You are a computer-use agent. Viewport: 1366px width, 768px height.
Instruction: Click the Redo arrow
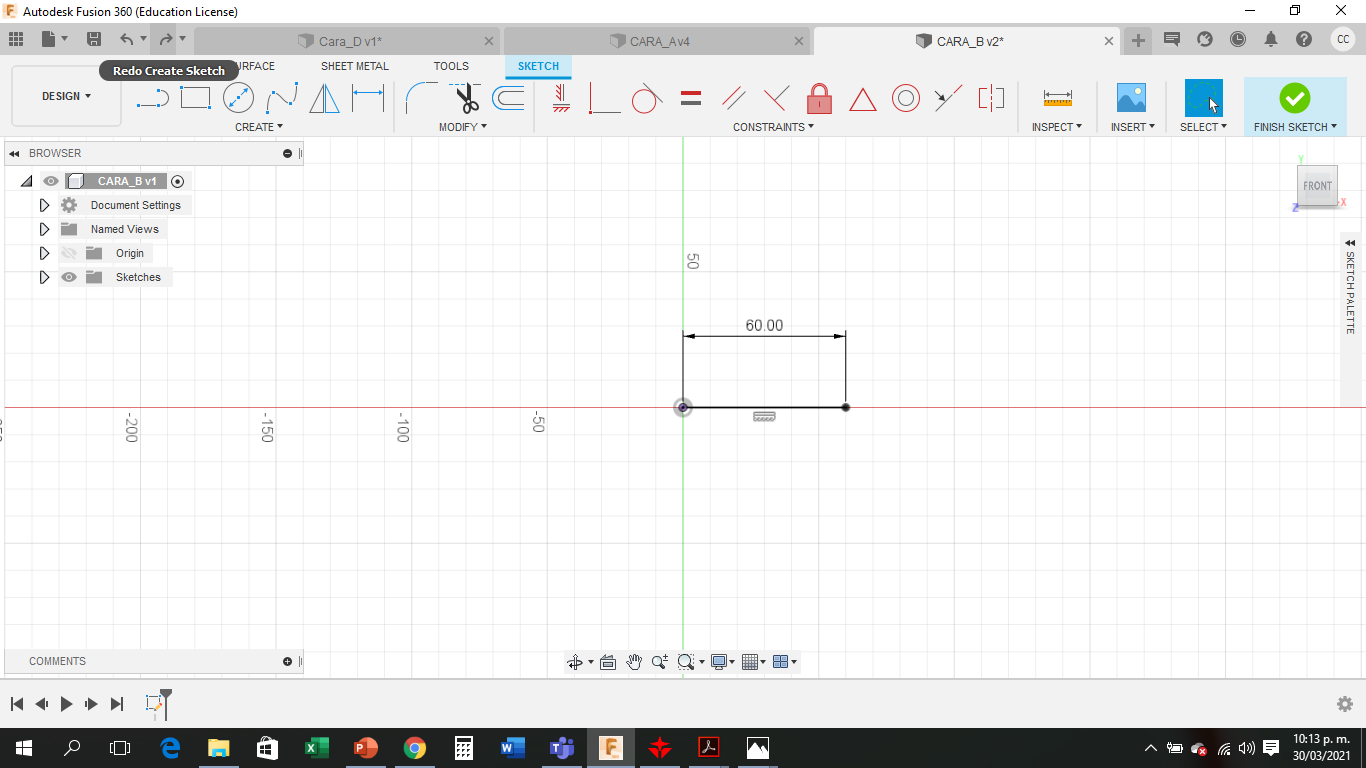(166, 39)
